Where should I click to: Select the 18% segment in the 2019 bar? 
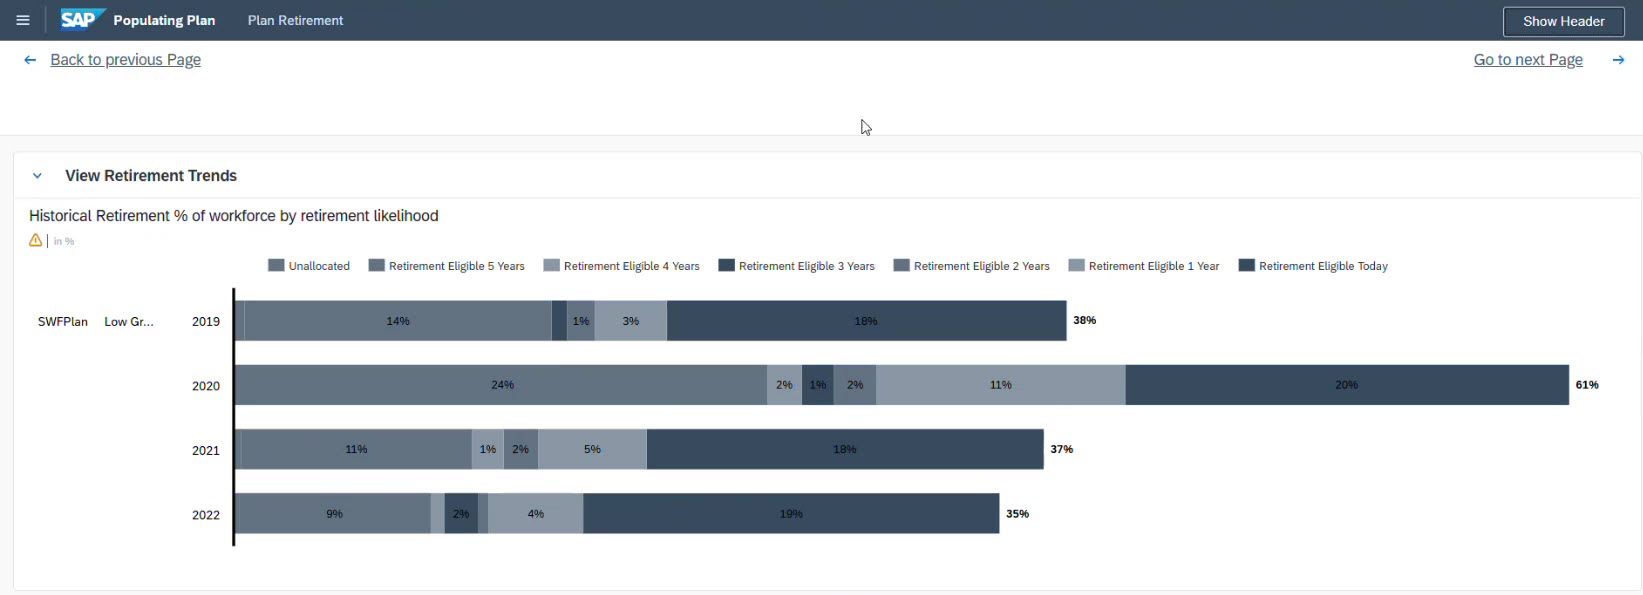pyautogui.click(x=866, y=321)
